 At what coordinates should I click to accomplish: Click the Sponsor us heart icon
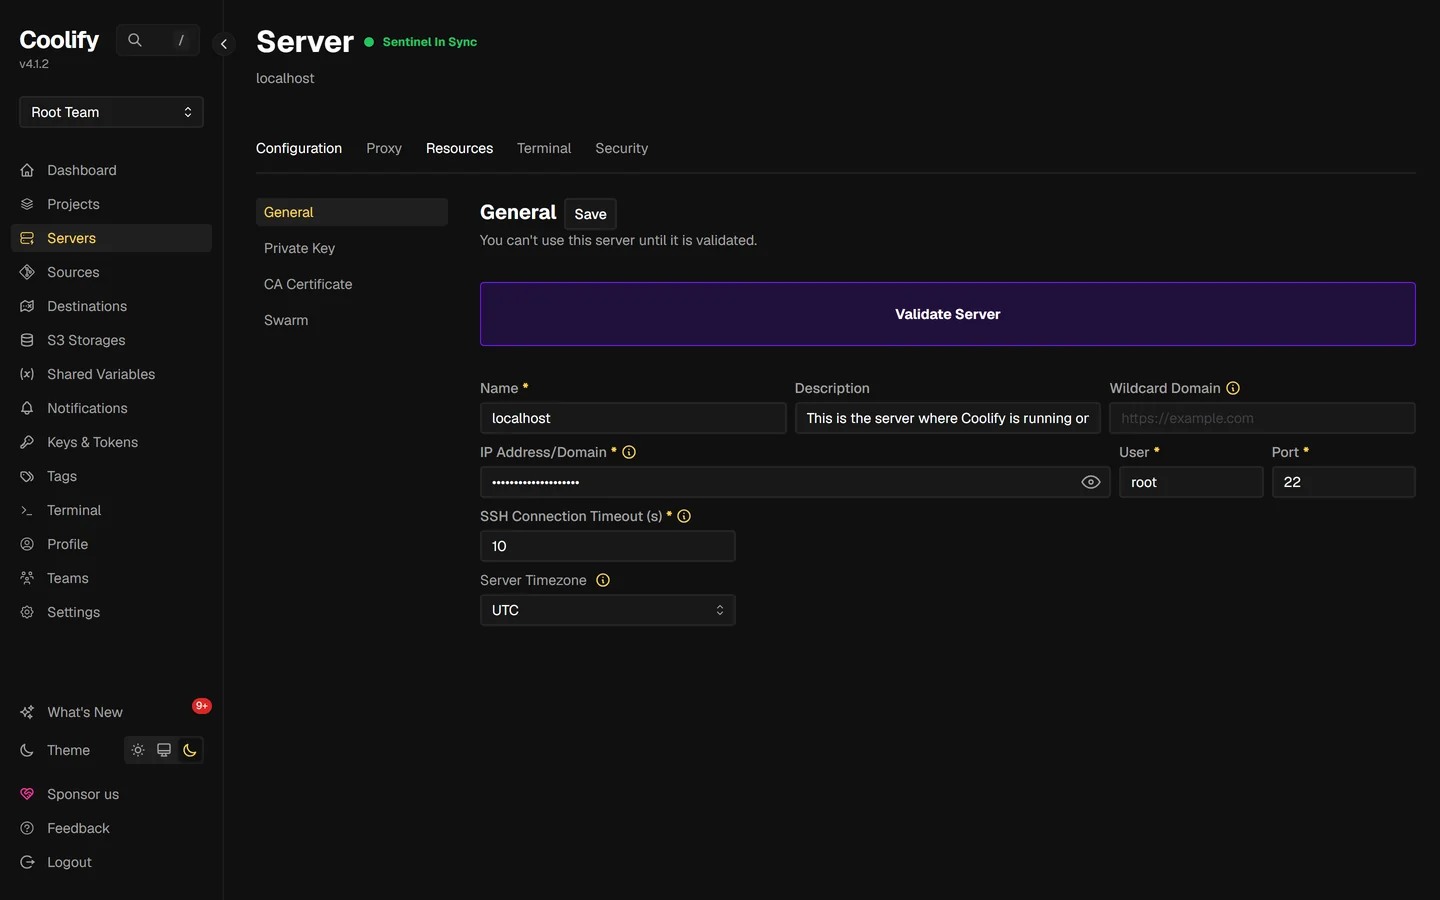click(27, 794)
